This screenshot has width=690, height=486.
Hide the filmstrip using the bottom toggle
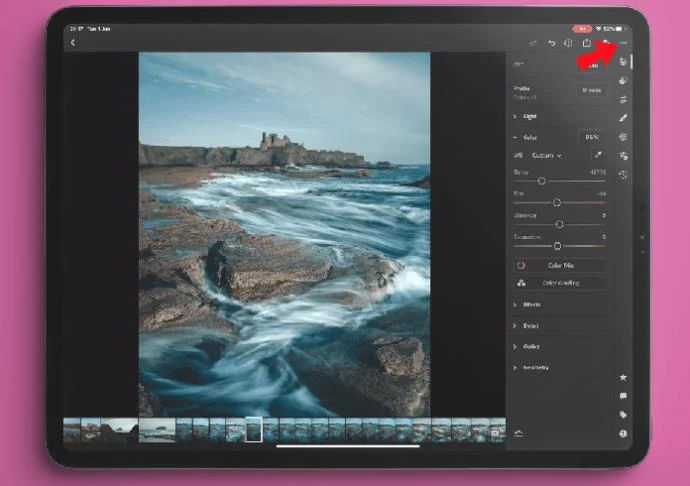pos(518,433)
